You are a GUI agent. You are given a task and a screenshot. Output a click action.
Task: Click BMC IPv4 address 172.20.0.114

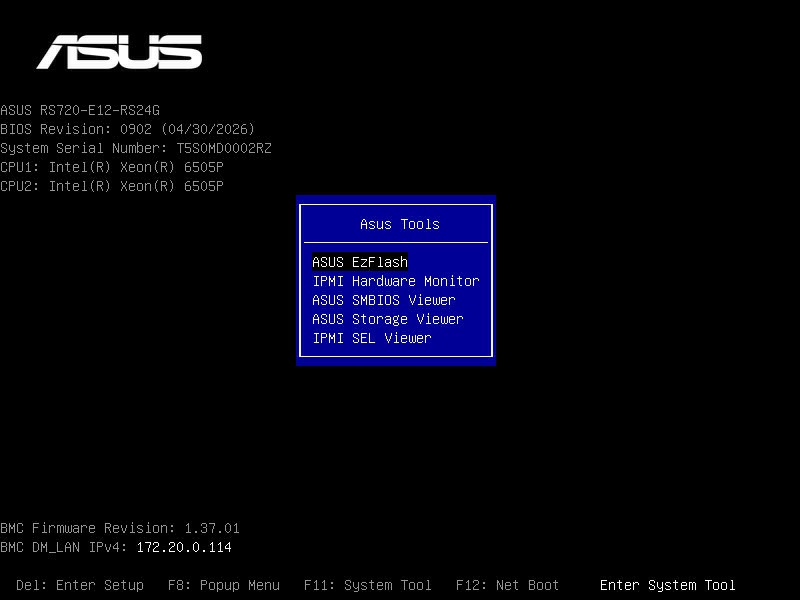(184, 547)
